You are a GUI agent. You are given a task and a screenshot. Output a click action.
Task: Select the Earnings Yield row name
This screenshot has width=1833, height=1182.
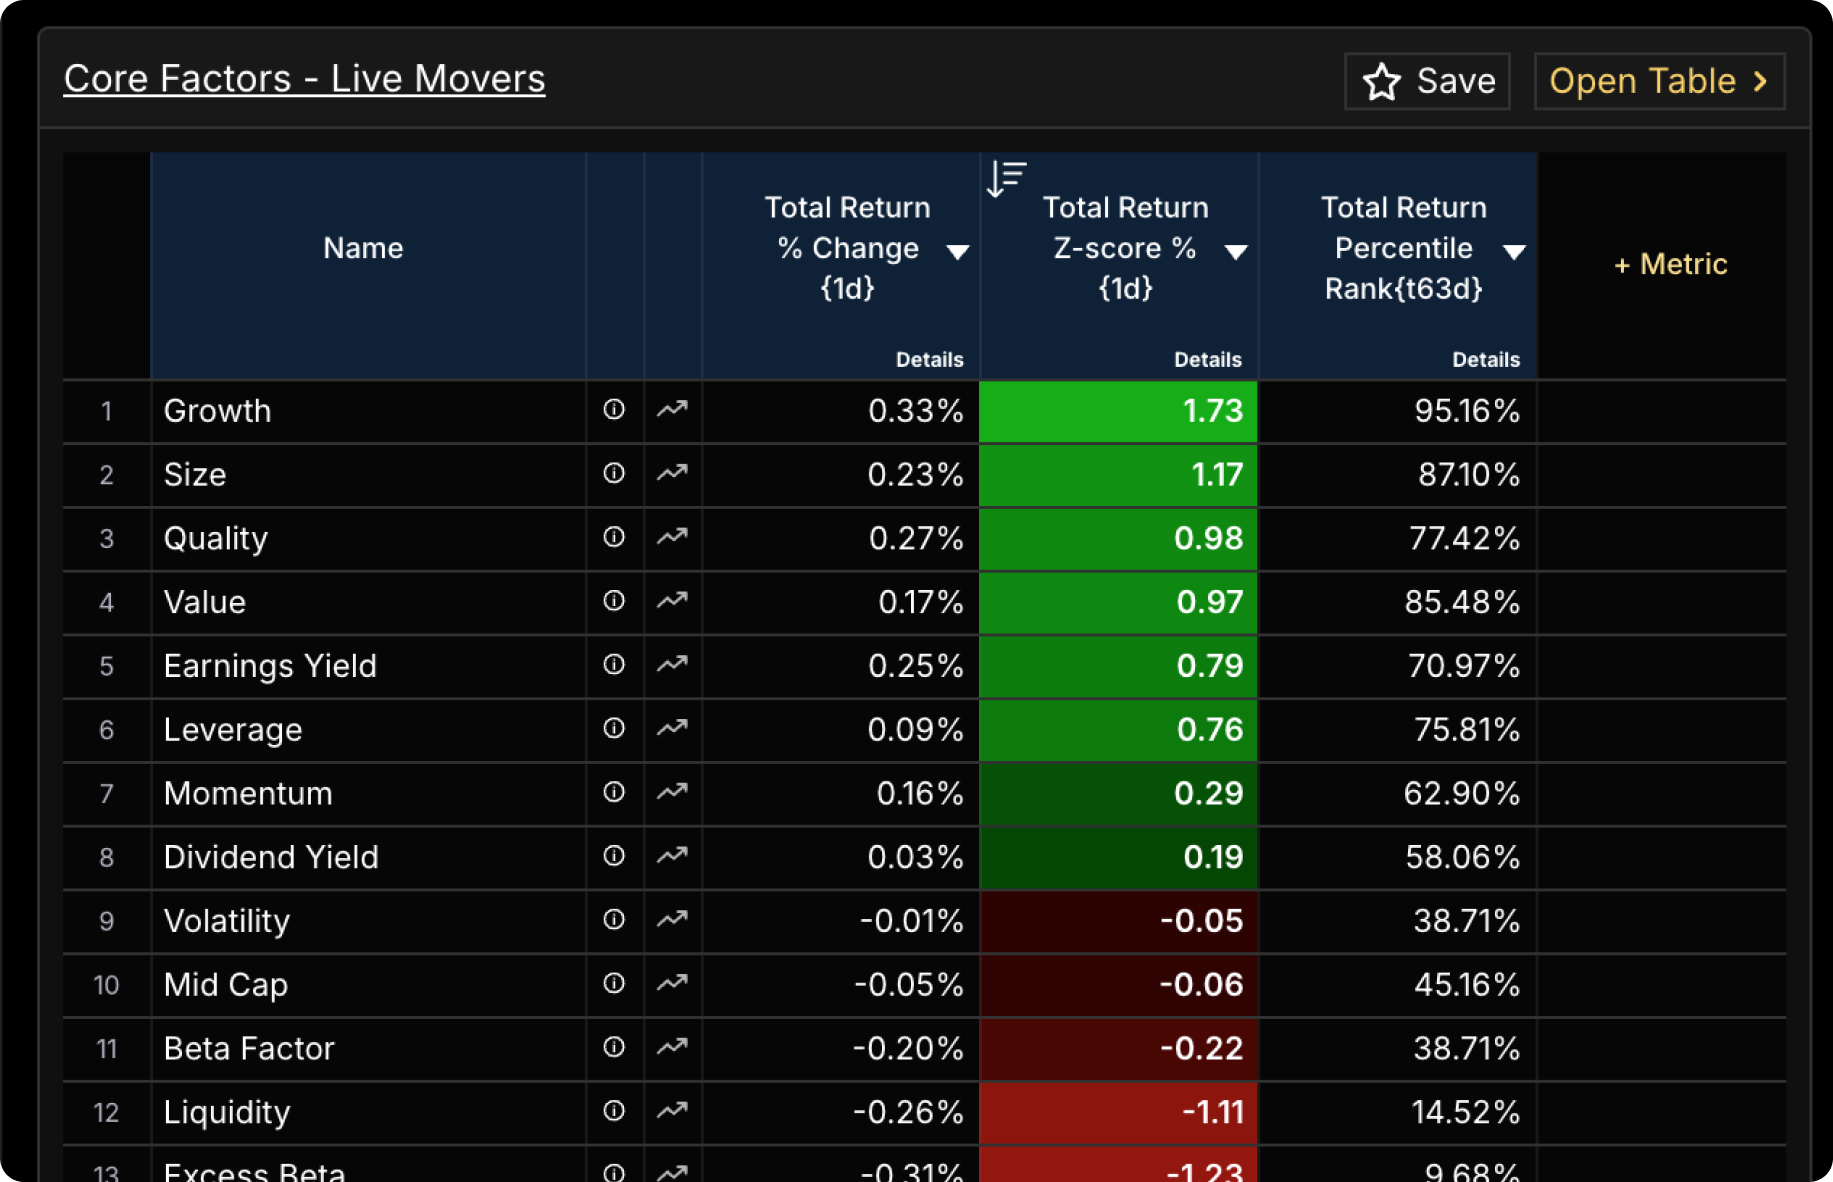point(270,666)
